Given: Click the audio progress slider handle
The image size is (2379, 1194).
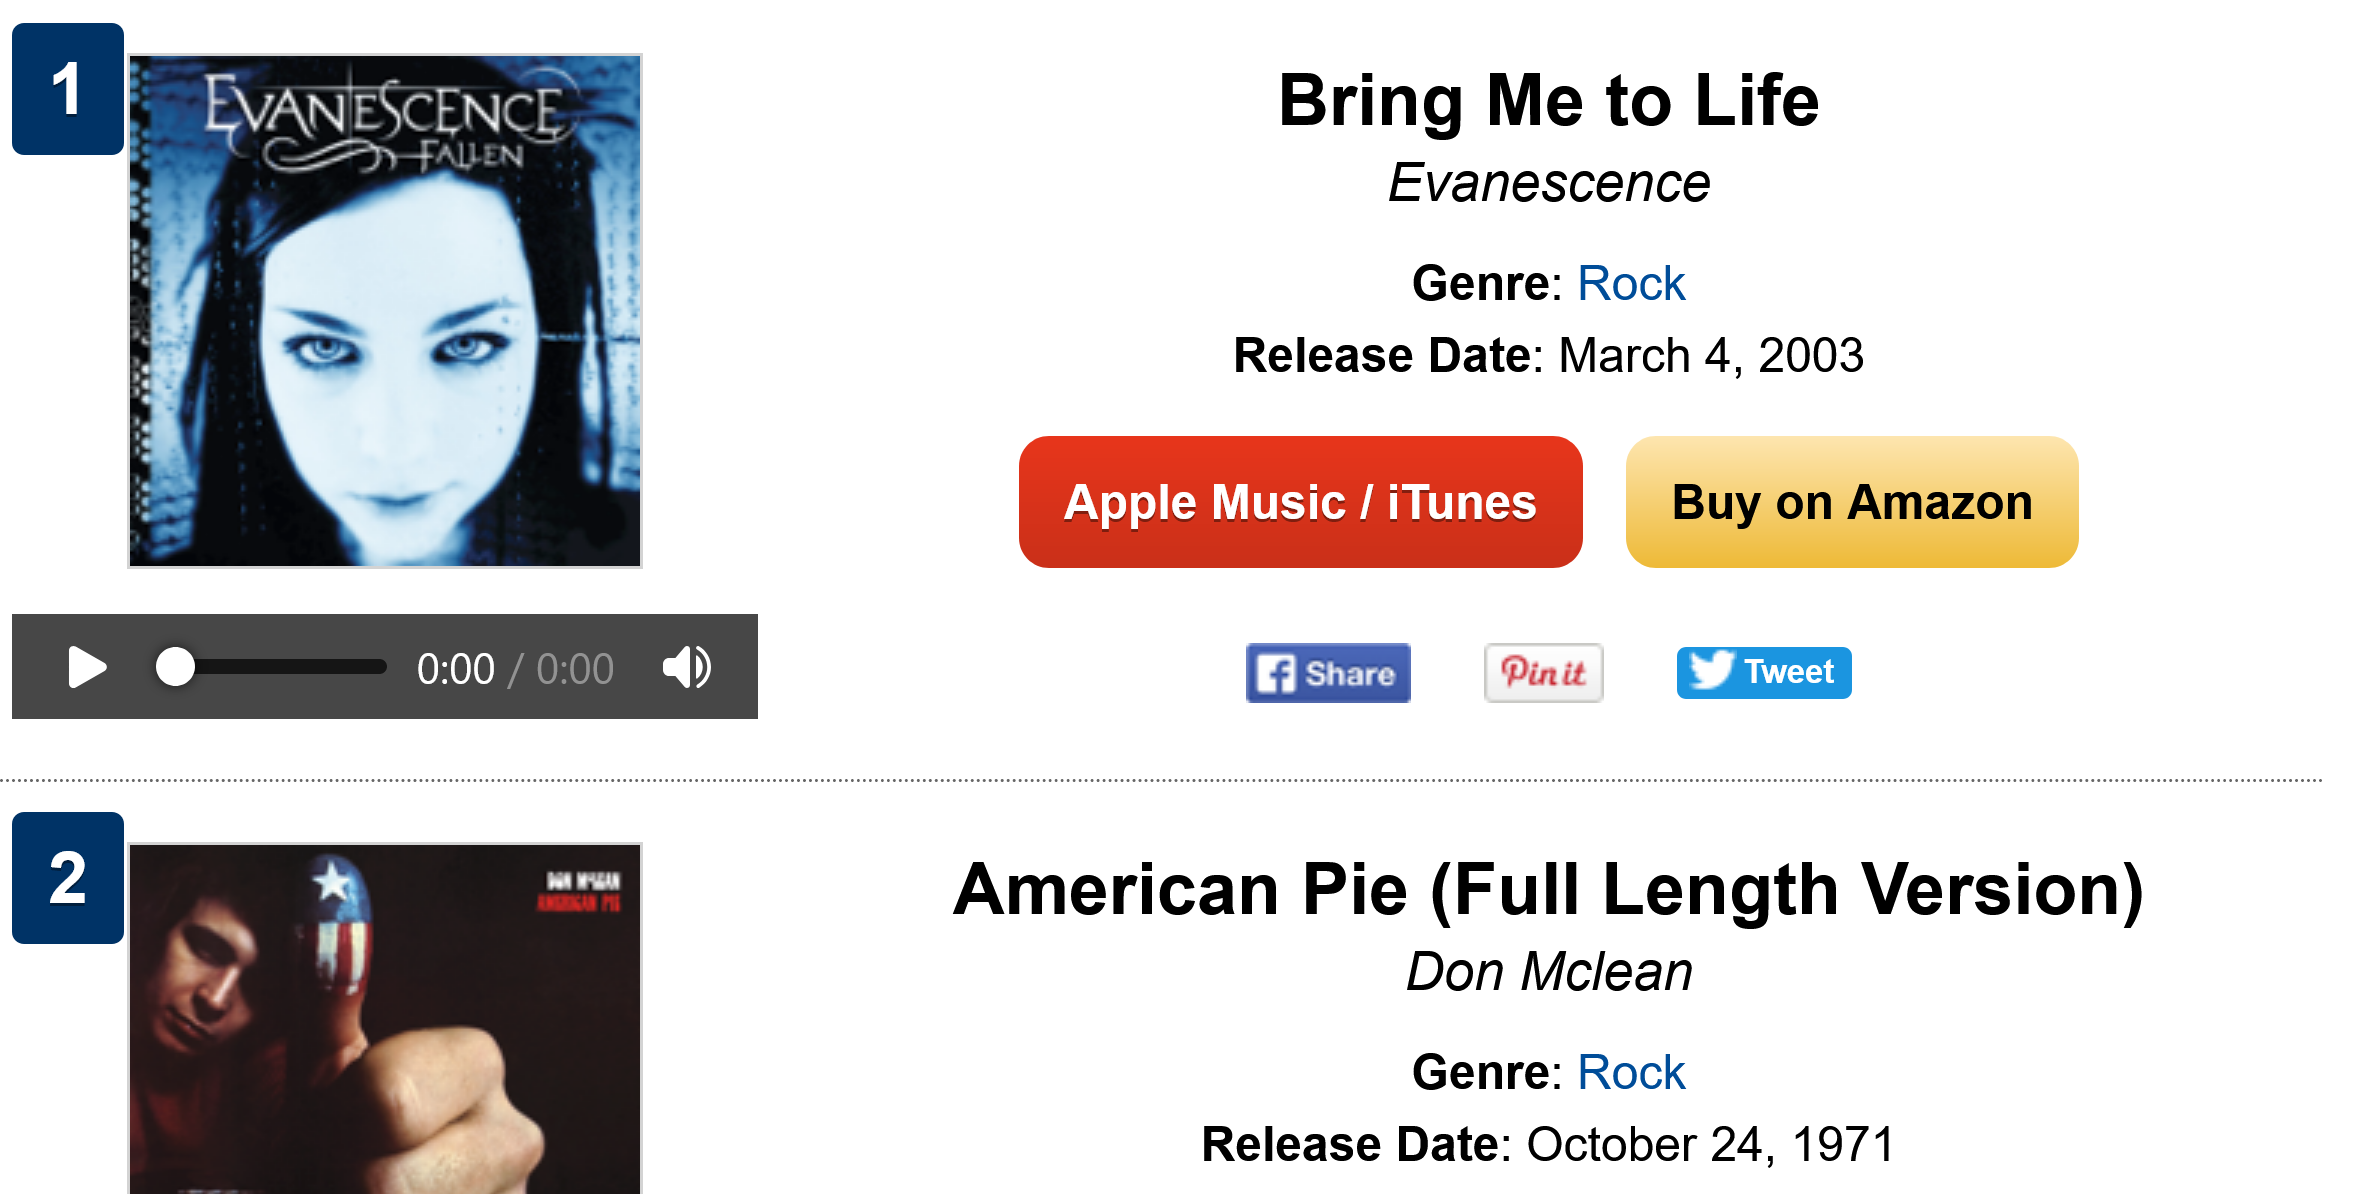Looking at the screenshot, I should point(176,667).
